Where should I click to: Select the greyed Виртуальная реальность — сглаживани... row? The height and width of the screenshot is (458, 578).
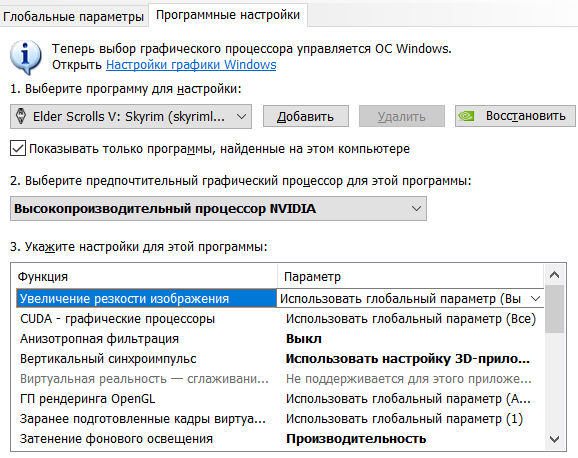click(x=280, y=379)
